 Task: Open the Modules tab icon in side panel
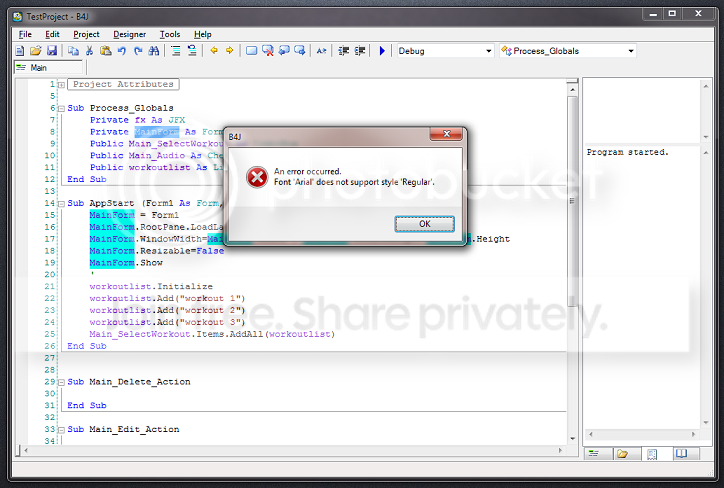(594, 454)
